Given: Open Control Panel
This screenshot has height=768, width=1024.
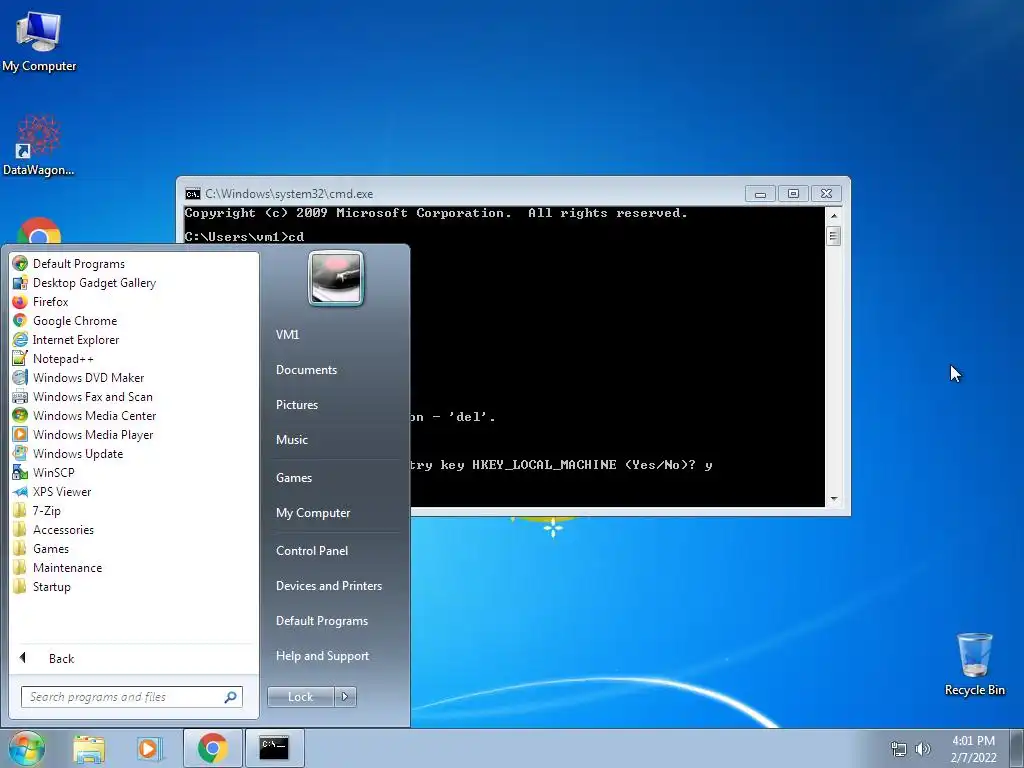Looking at the screenshot, I should [312, 551].
